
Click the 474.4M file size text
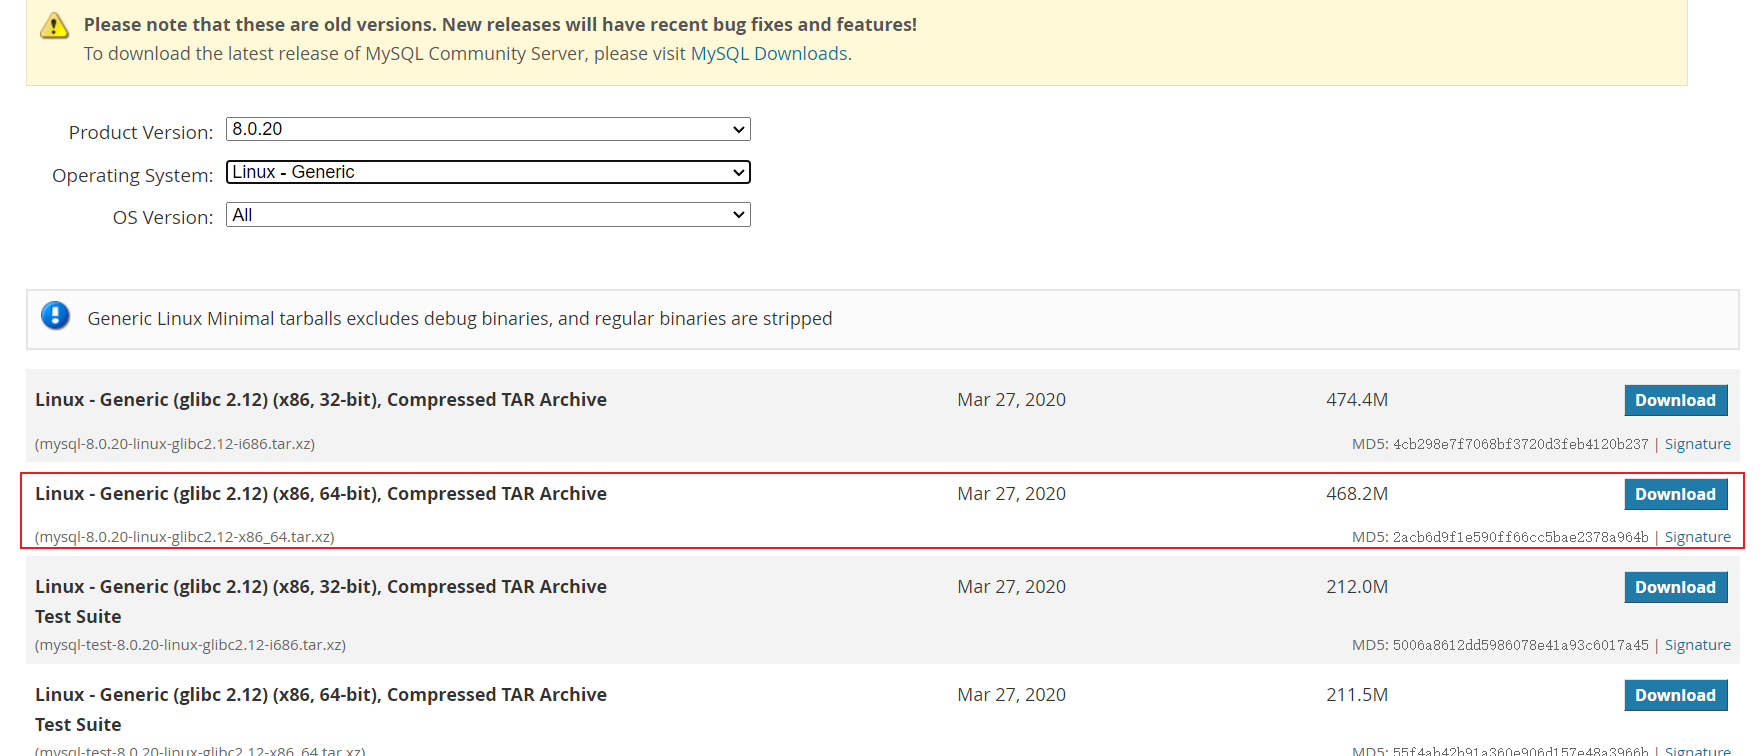pyautogui.click(x=1357, y=400)
